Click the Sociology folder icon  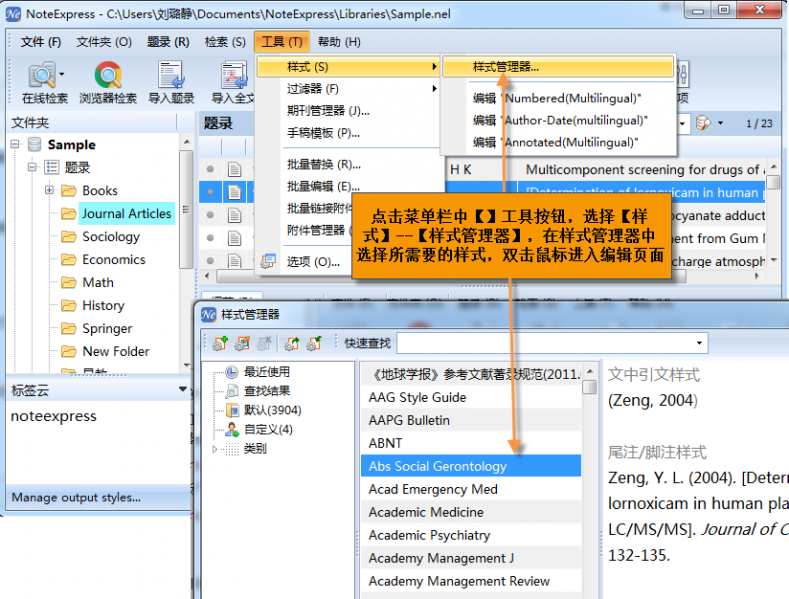point(69,237)
